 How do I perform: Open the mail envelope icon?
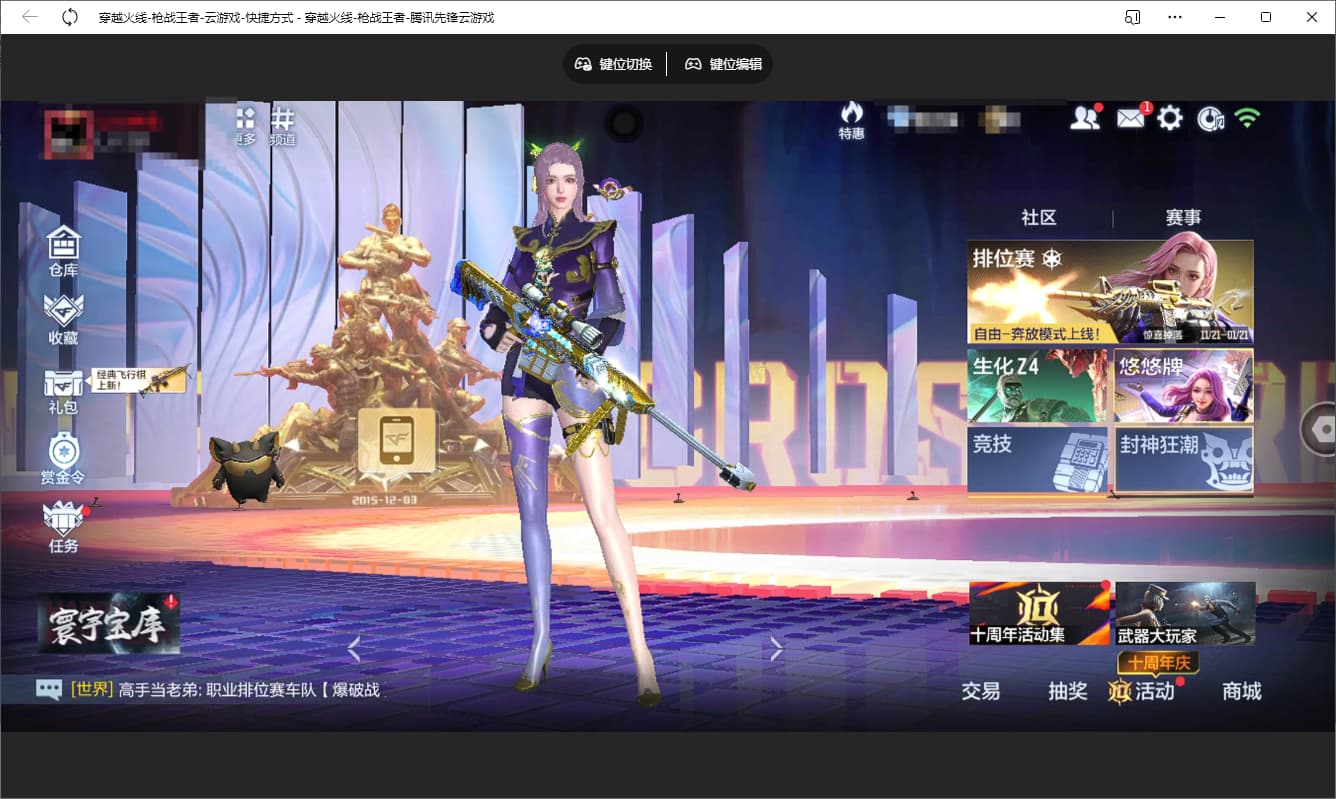click(1131, 117)
